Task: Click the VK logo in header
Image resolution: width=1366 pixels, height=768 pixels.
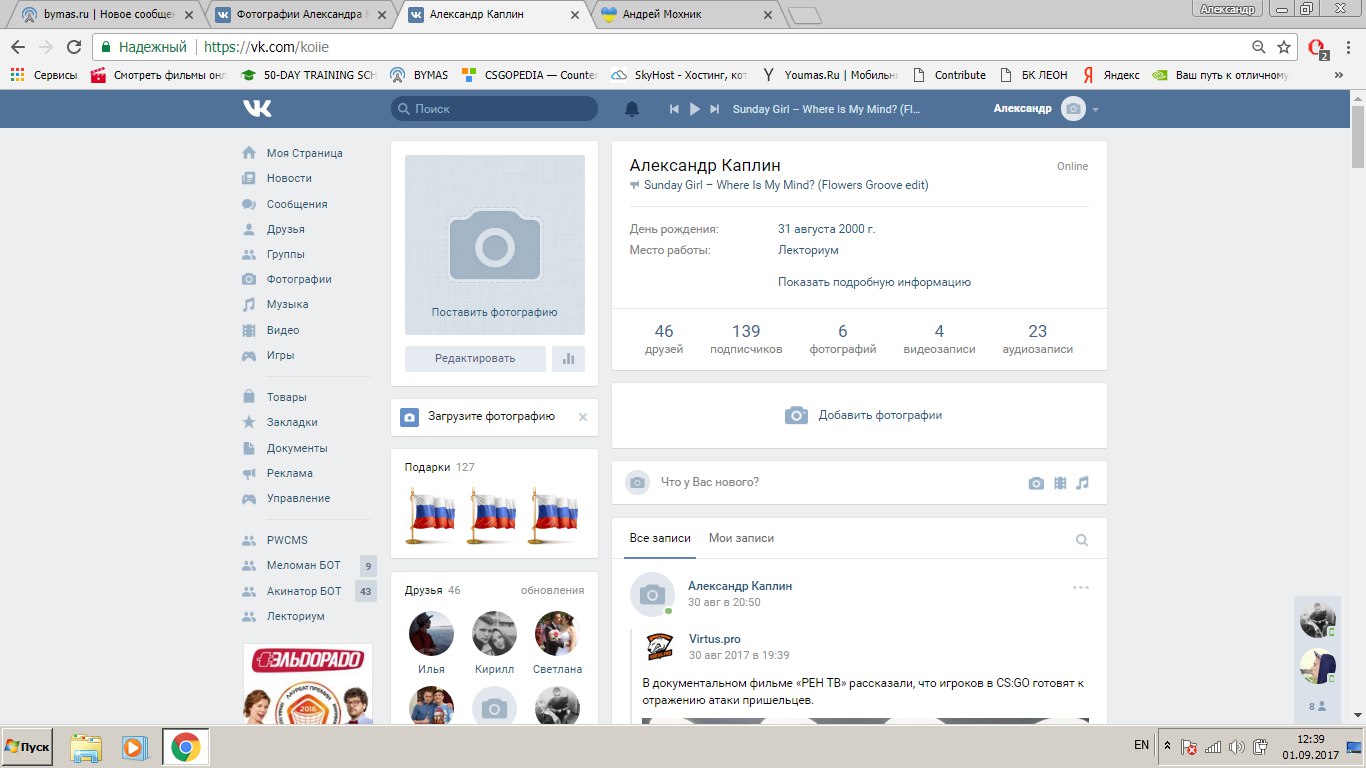Action: point(257,109)
